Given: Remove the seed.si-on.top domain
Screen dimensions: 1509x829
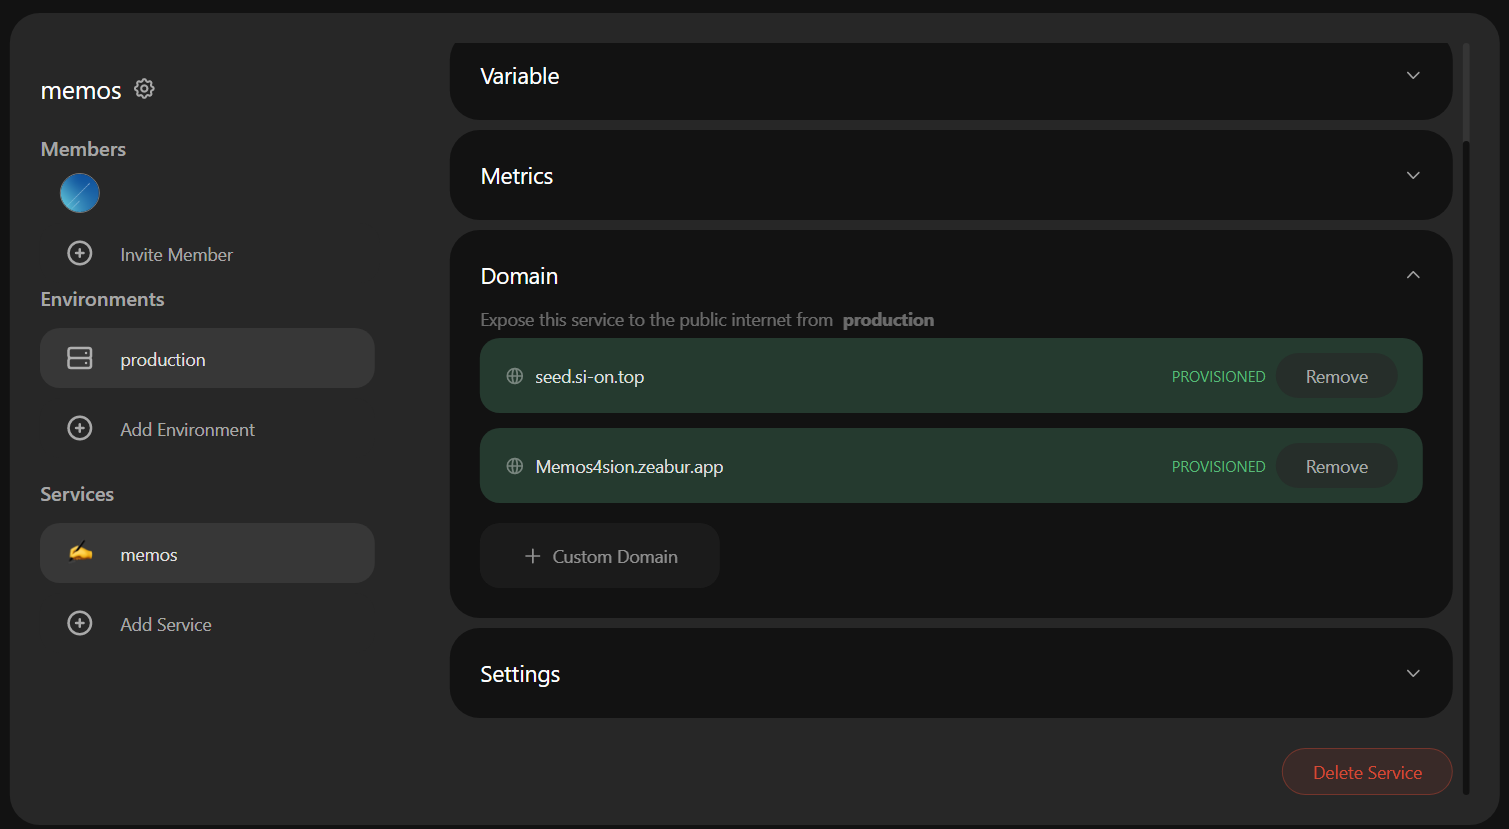Looking at the screenshot, I should tap(1336, 377).
